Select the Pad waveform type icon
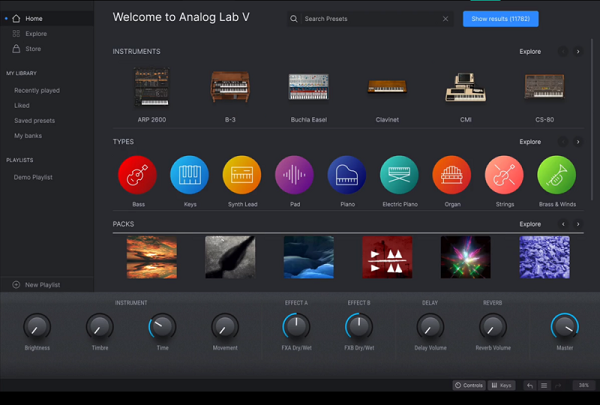Screen dimensions: 600x405 coord(294,175)
